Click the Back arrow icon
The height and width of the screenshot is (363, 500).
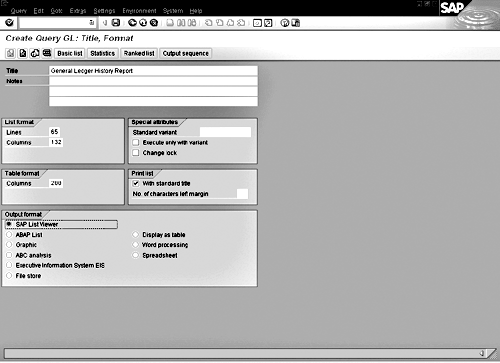click(x=132, y=23)
